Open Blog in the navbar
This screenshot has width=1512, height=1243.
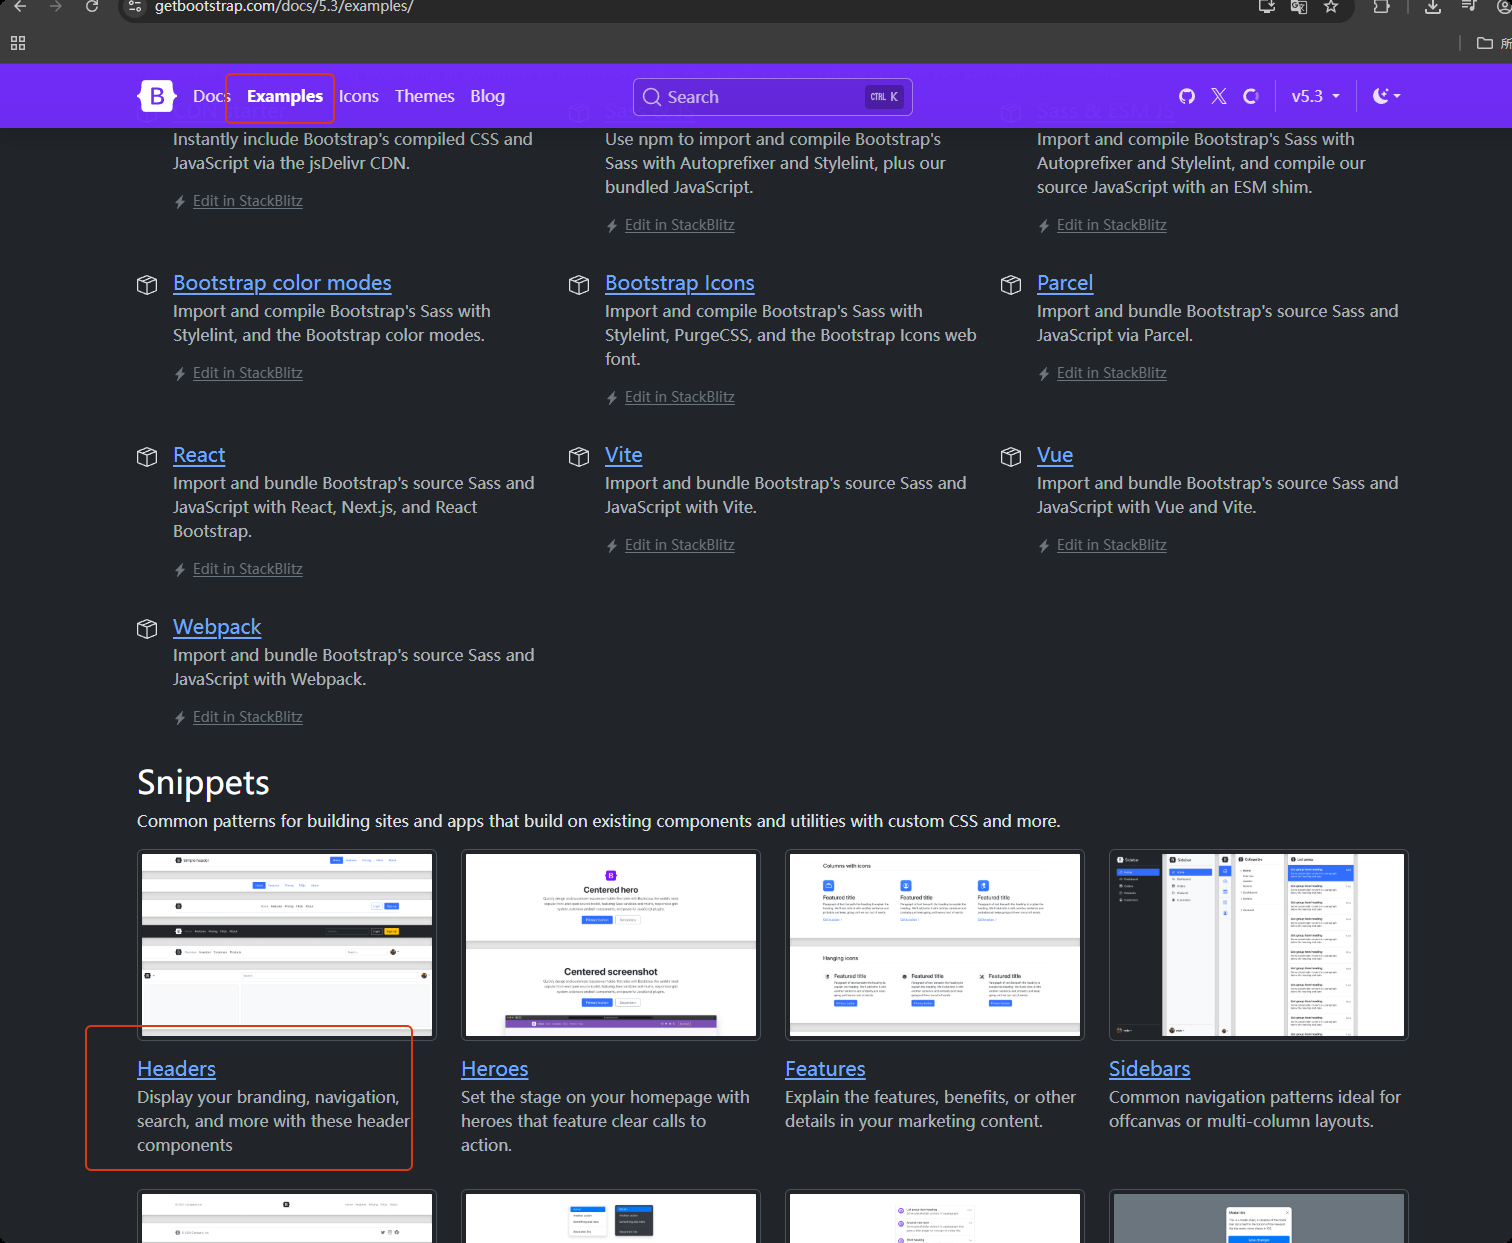coord(488,96)
